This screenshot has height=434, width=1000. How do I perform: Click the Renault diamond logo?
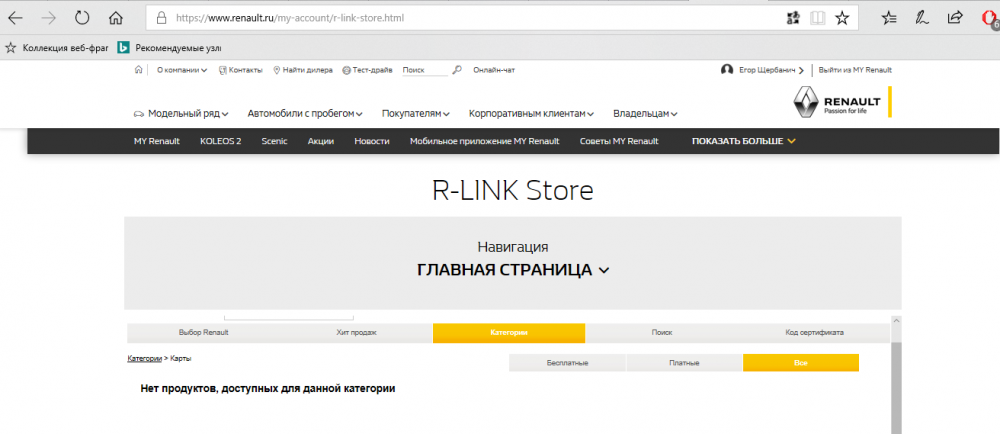[x=805, y=103]
